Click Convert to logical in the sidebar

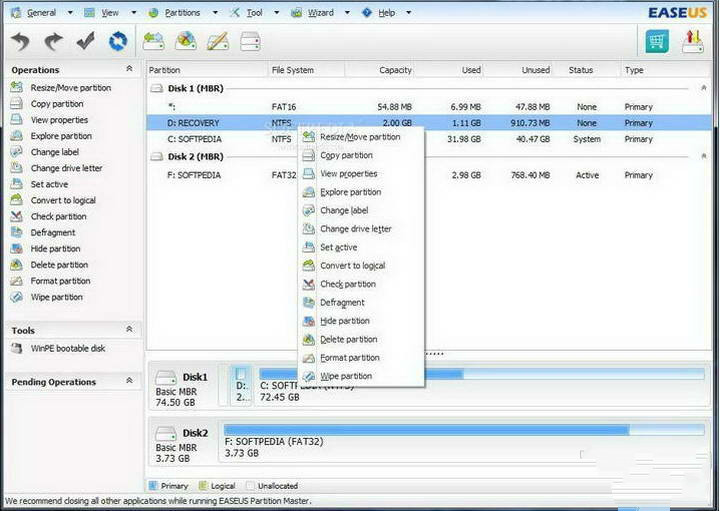pos(63,200)
